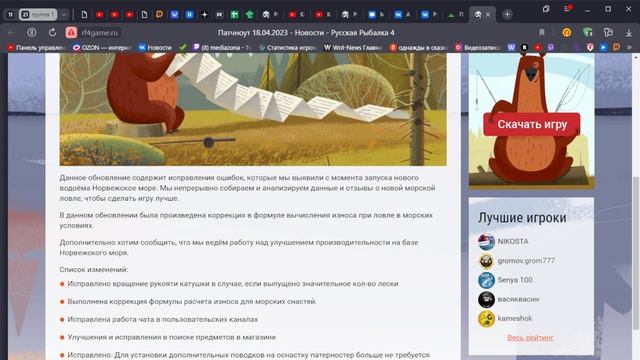
Task: Click the text 'Список изменений:'
Action: [93, 270]
